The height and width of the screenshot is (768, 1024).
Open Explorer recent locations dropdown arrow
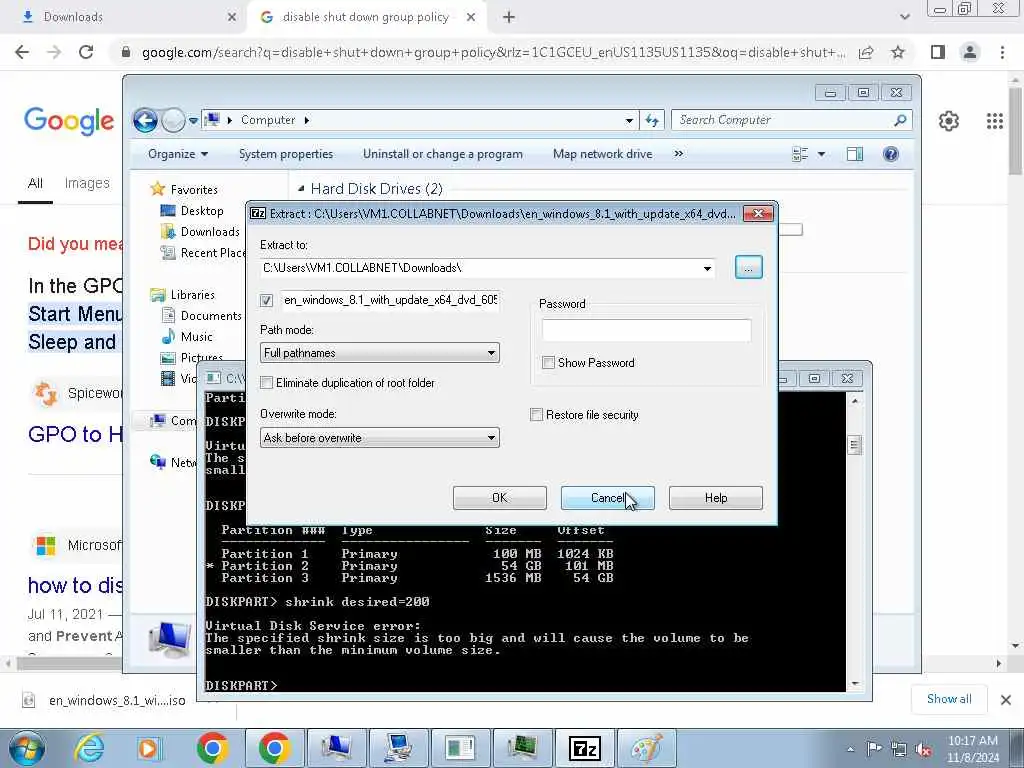(x=193, y=120)
